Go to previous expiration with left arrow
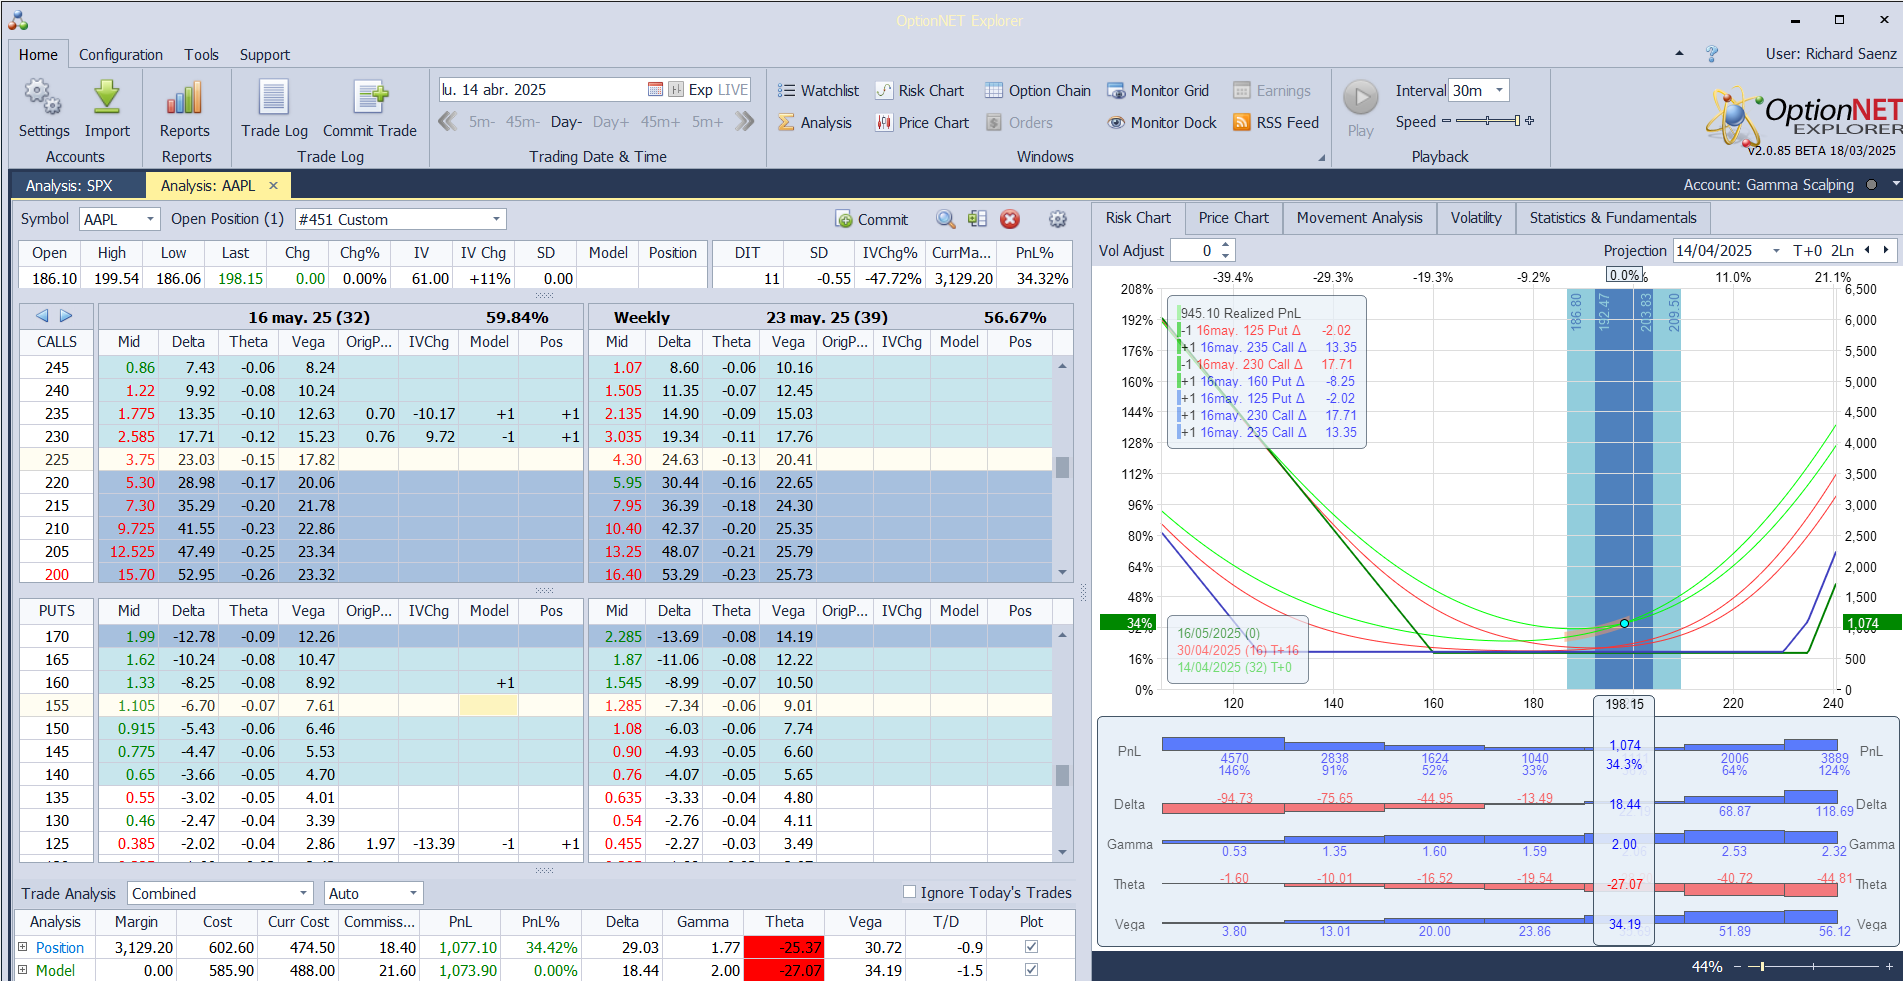1903x981 pixels. 42,316
